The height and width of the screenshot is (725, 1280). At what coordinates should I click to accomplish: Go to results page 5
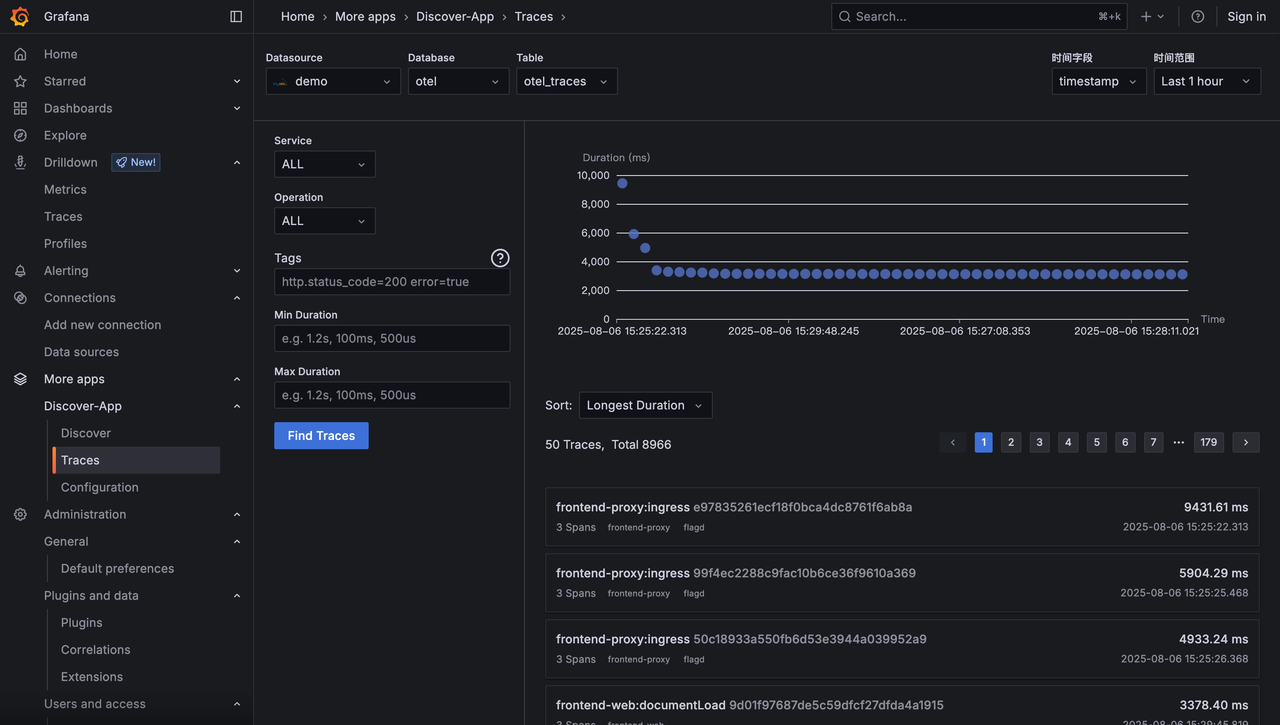pyautogui.click(x=1097, y=442)
